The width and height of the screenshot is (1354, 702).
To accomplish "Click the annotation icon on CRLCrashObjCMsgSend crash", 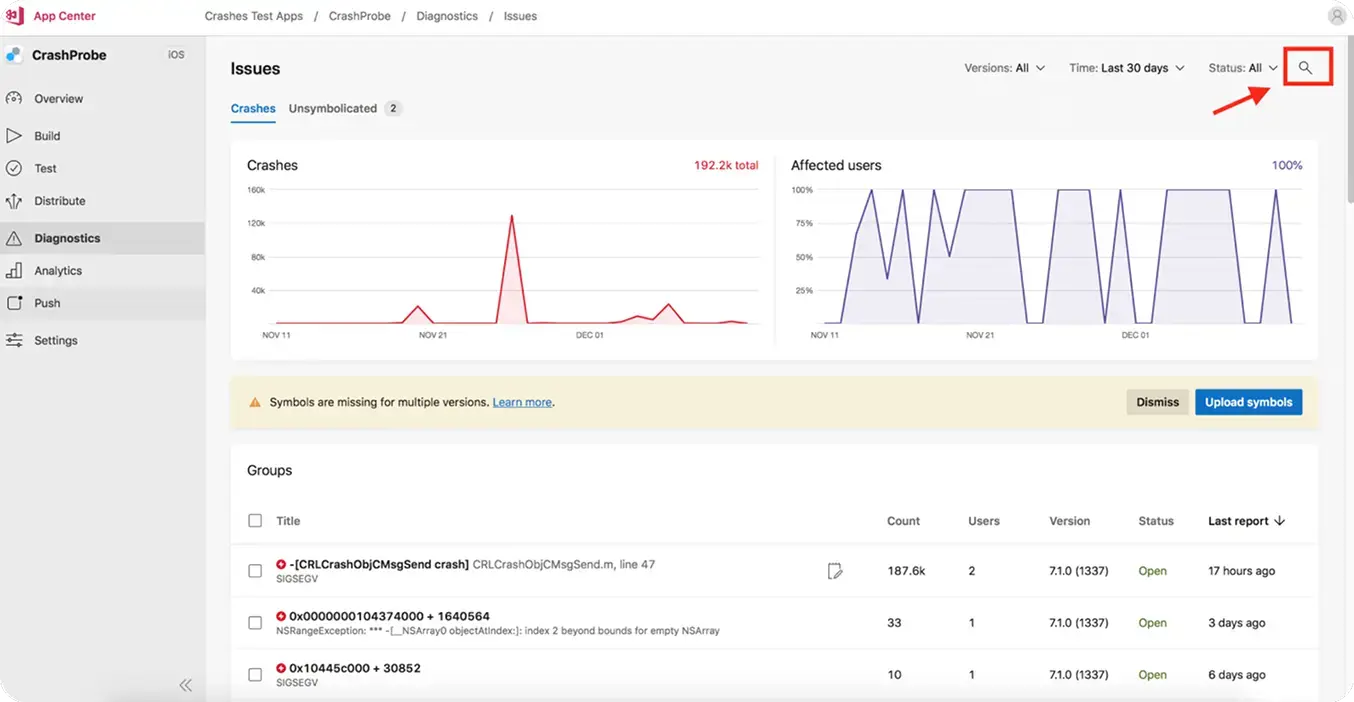I will point(835,570).
